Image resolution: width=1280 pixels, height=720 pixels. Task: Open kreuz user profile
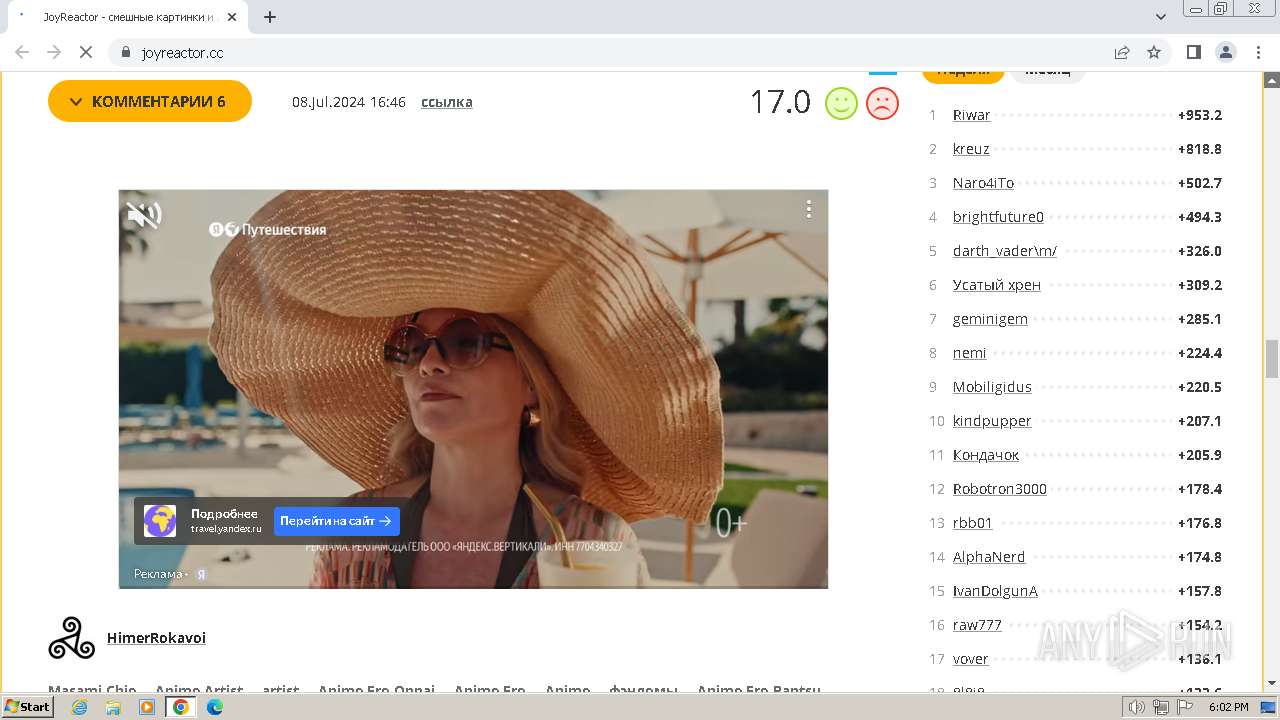click(971, 149)
